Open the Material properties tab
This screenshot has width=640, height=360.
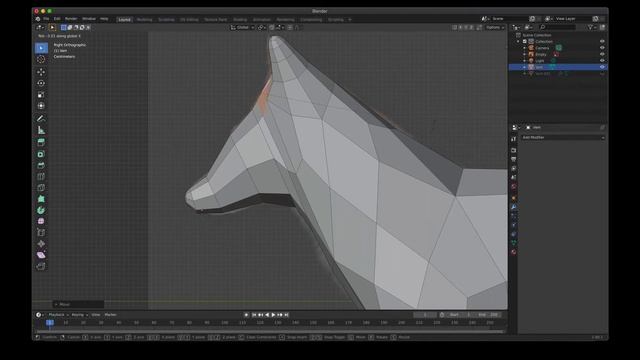[x=513, y=252]
